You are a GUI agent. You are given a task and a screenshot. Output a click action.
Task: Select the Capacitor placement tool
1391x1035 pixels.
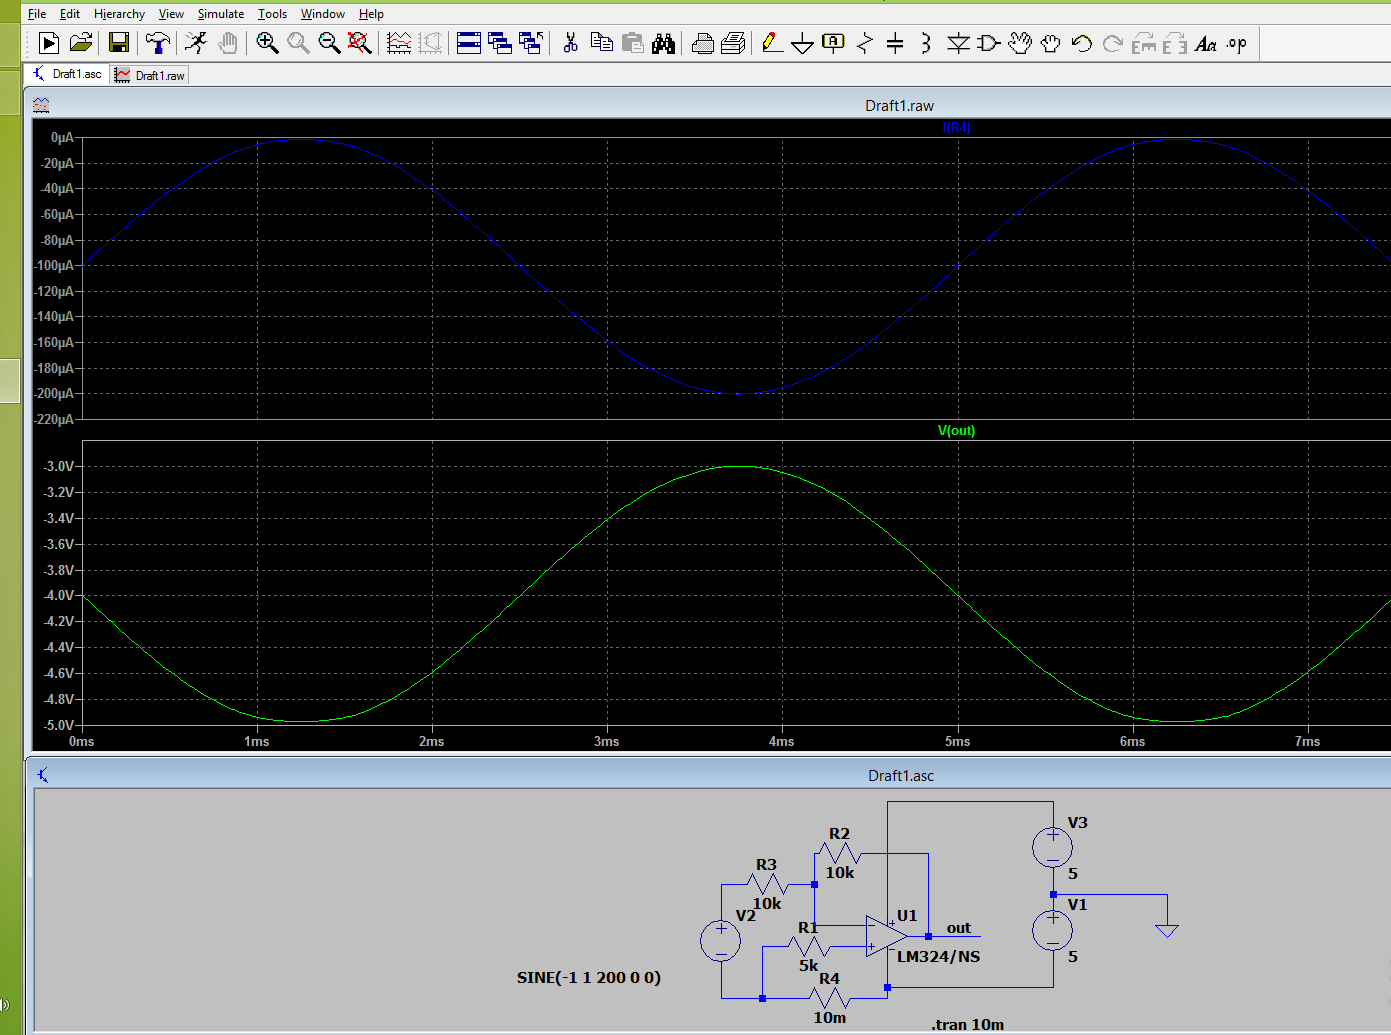[x=895, y=43]
